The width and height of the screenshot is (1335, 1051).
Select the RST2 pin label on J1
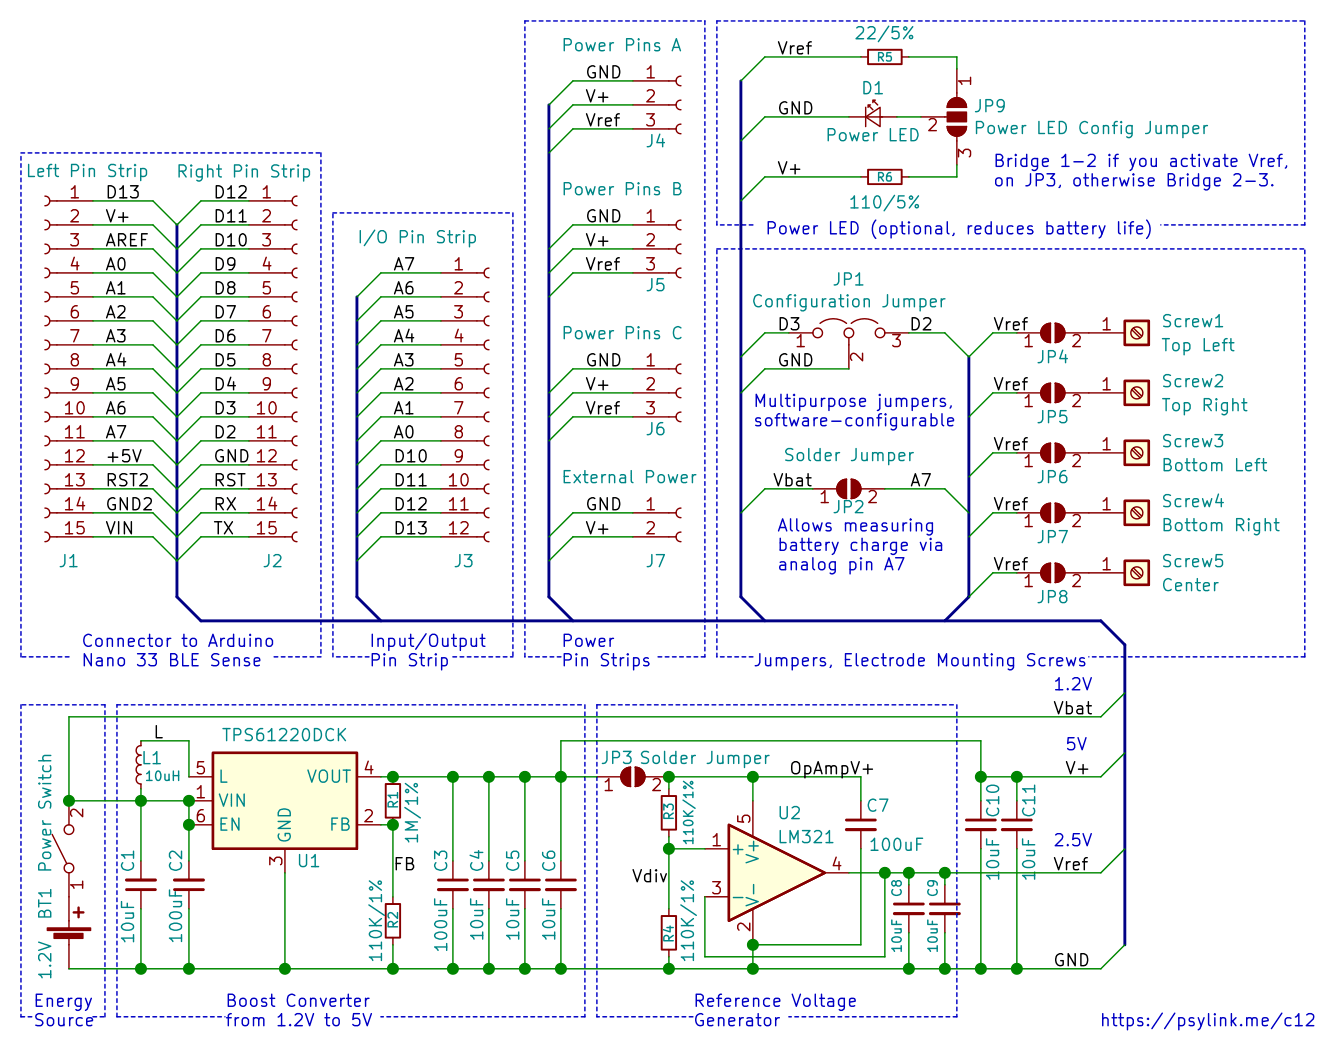coord(127,480)
